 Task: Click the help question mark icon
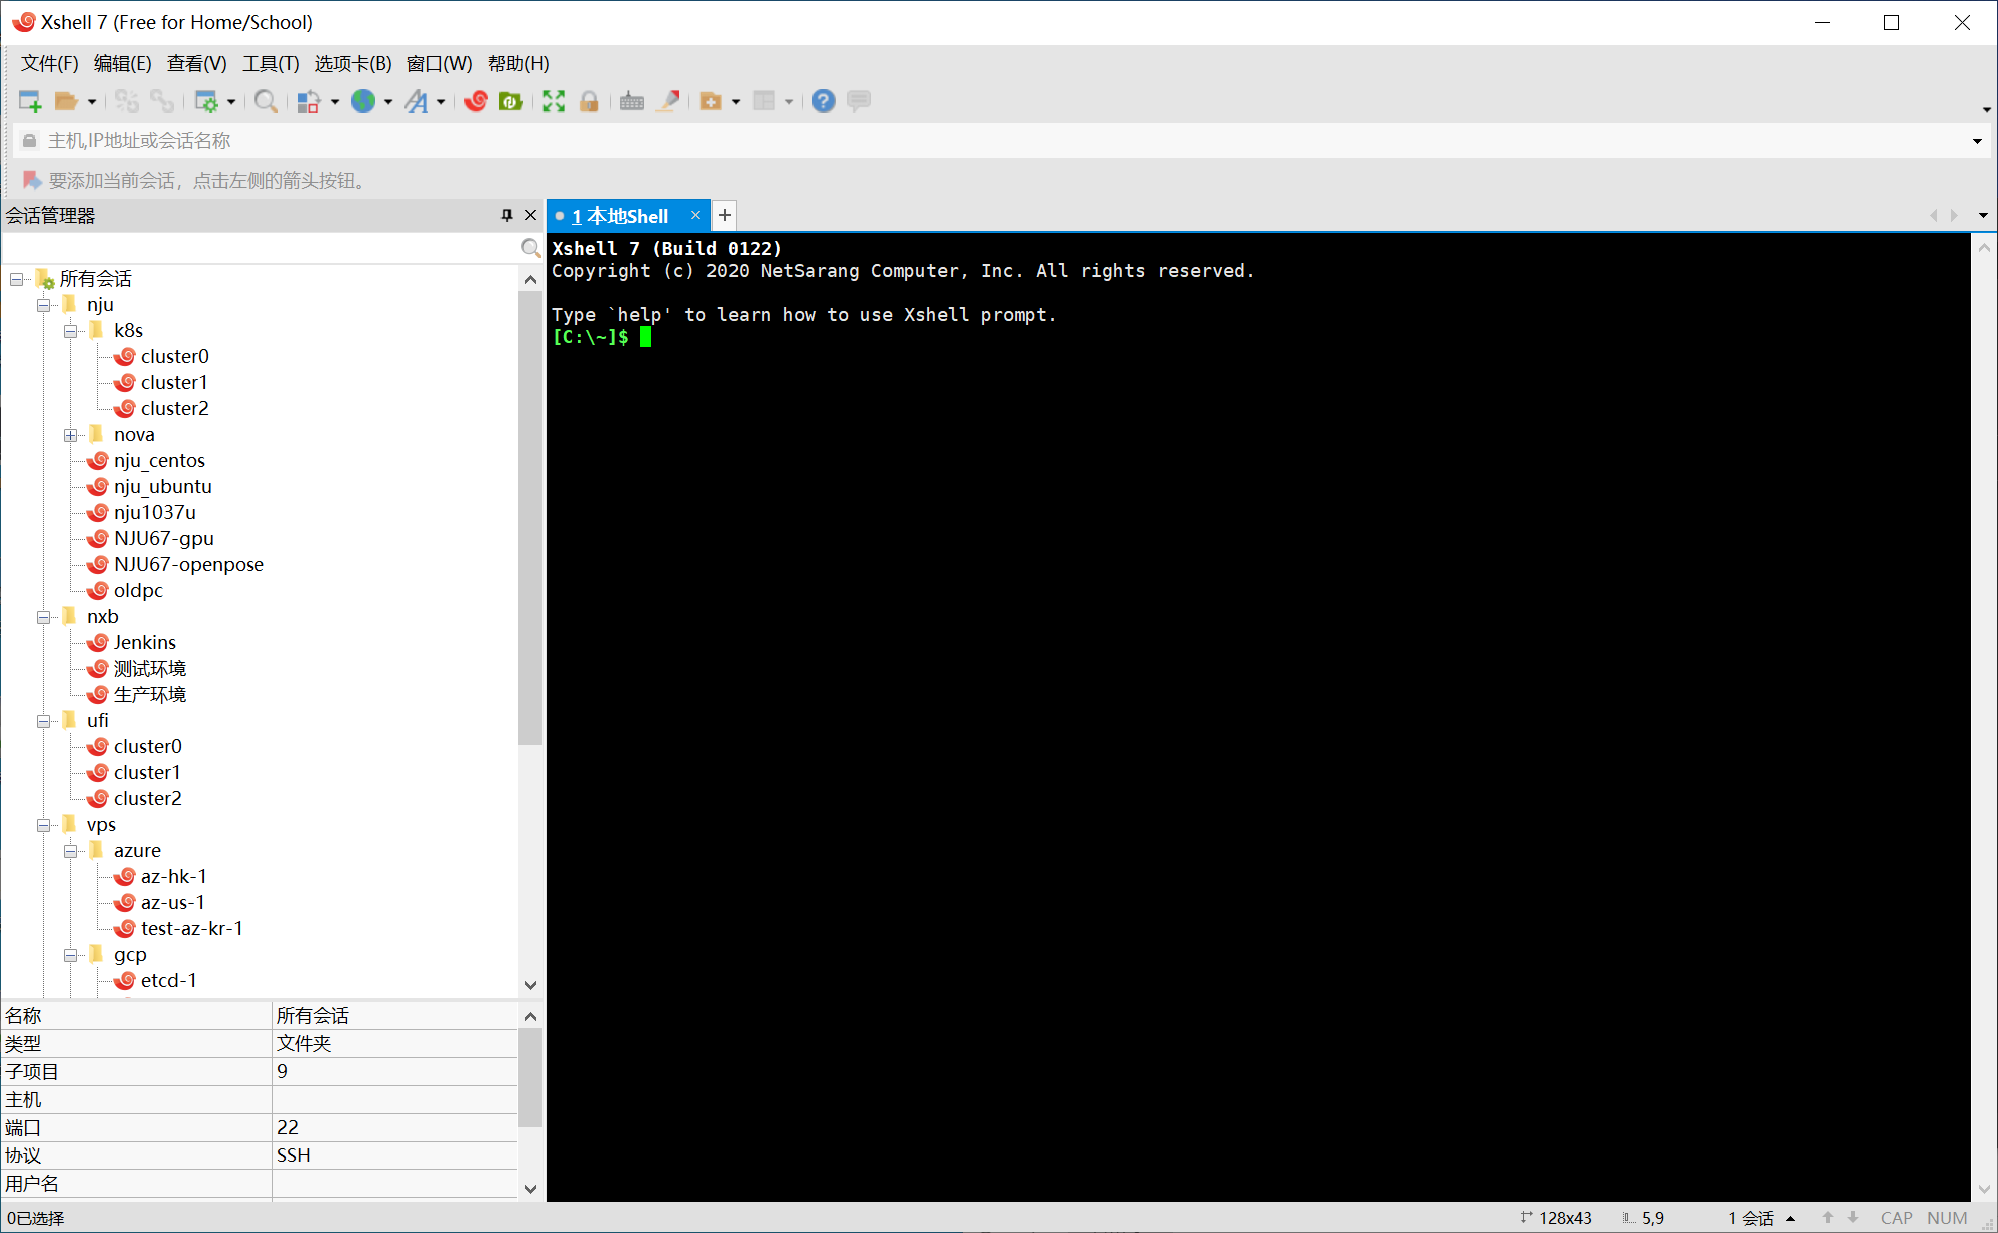coord(823,100)
